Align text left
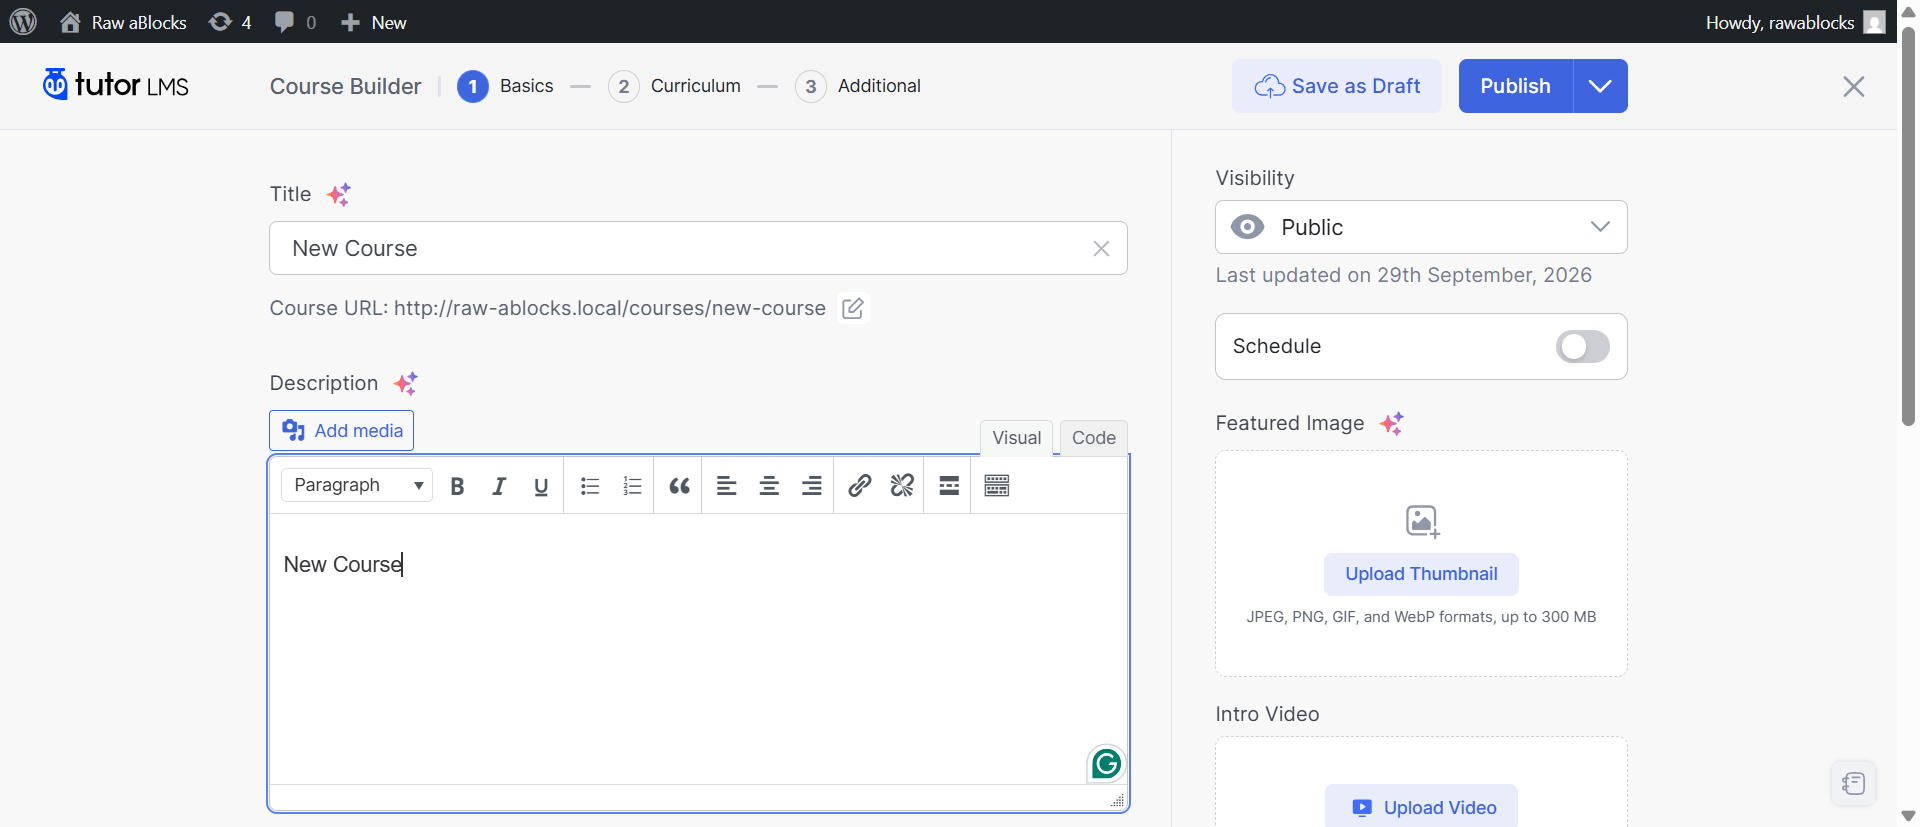This screenshot has width=1920, height=827. point(727,486)
